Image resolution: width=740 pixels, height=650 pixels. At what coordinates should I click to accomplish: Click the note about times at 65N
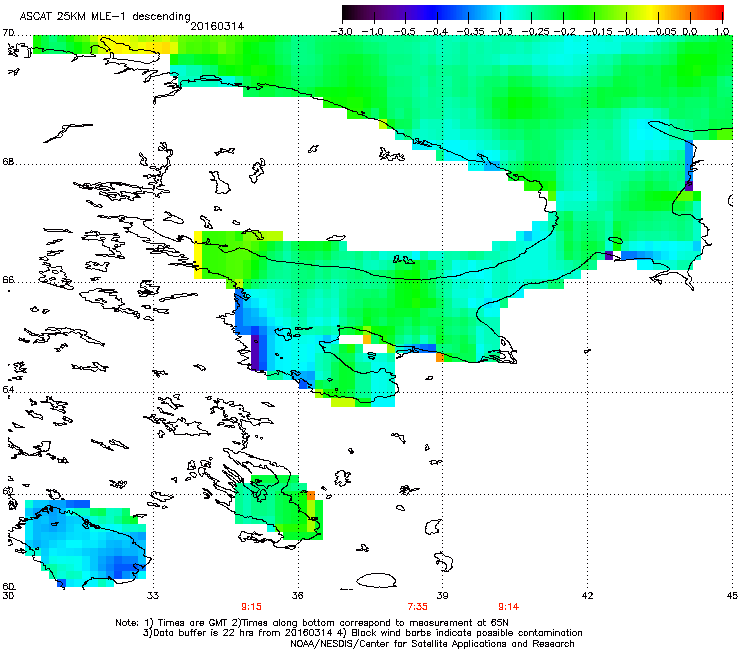[x=312, y=623]
